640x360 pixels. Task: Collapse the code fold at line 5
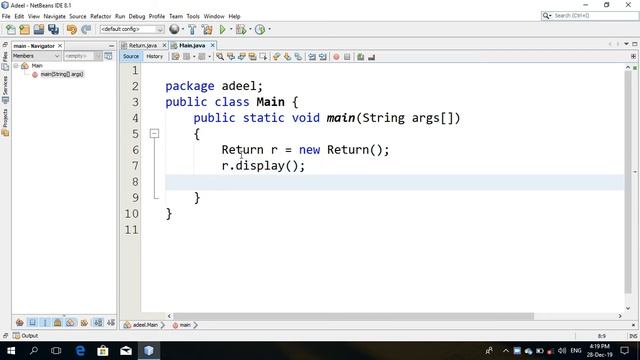154,133
